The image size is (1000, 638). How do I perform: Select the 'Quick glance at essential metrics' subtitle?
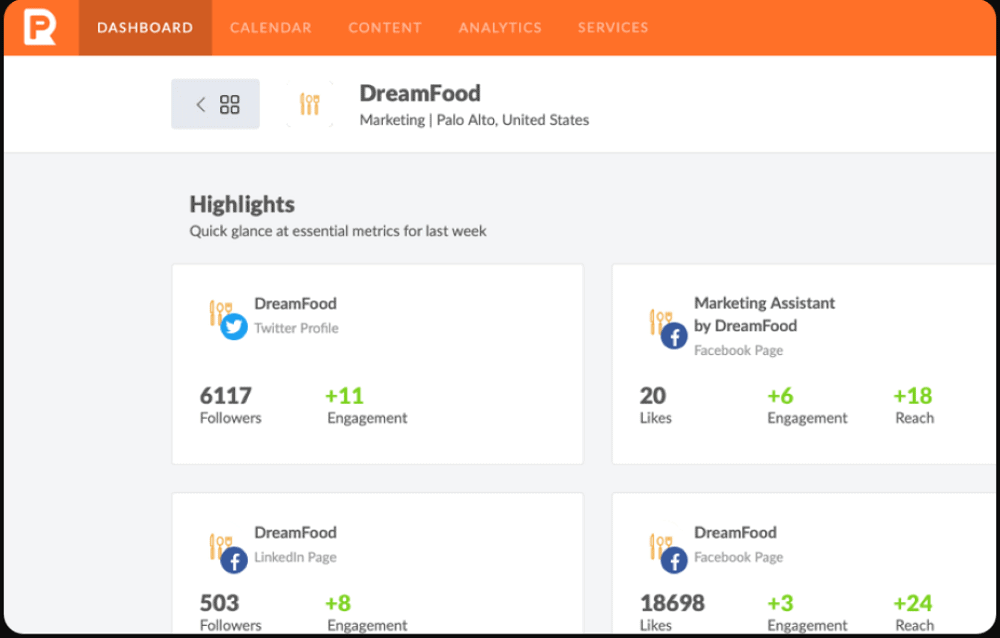click(x=338, y=231)
